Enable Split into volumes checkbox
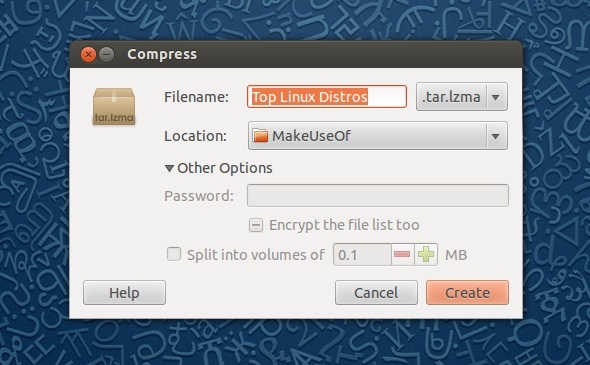The height and width of the screenshot is (365, 590). (x=174, y=254)
